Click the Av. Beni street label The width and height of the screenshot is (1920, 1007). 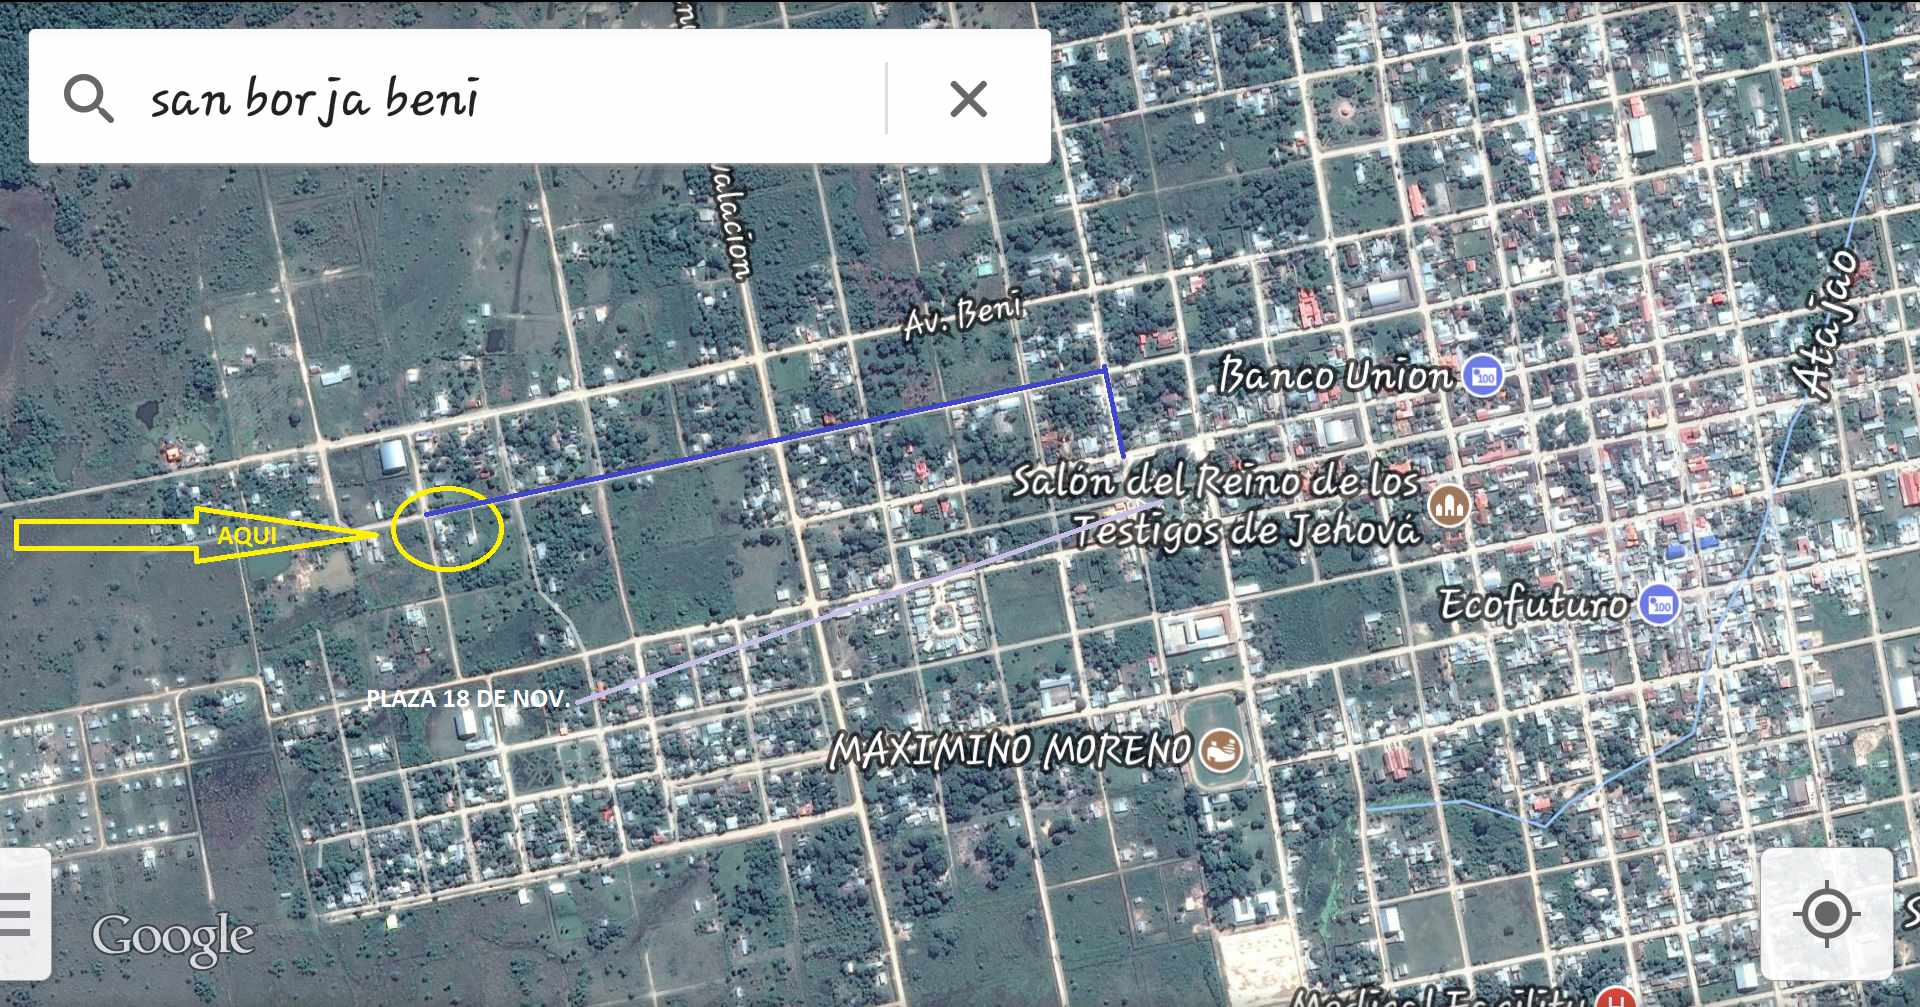[x=963, y=315]
